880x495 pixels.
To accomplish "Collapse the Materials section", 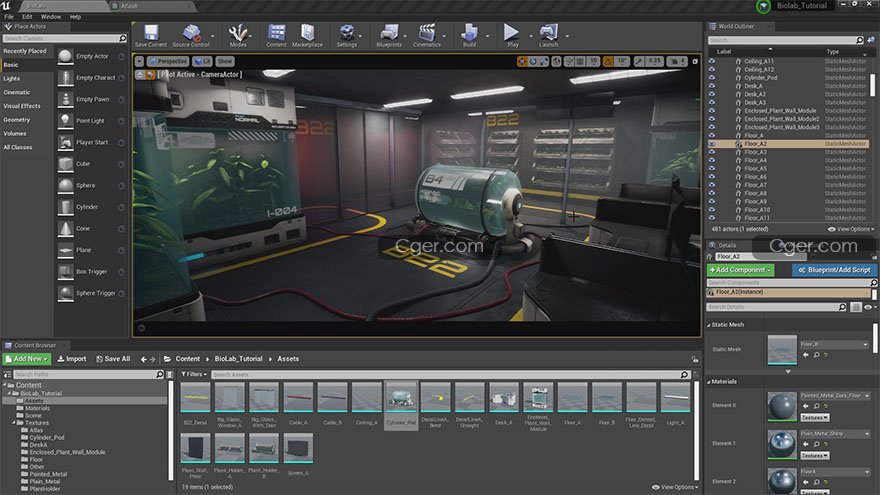I will point(709,382).
